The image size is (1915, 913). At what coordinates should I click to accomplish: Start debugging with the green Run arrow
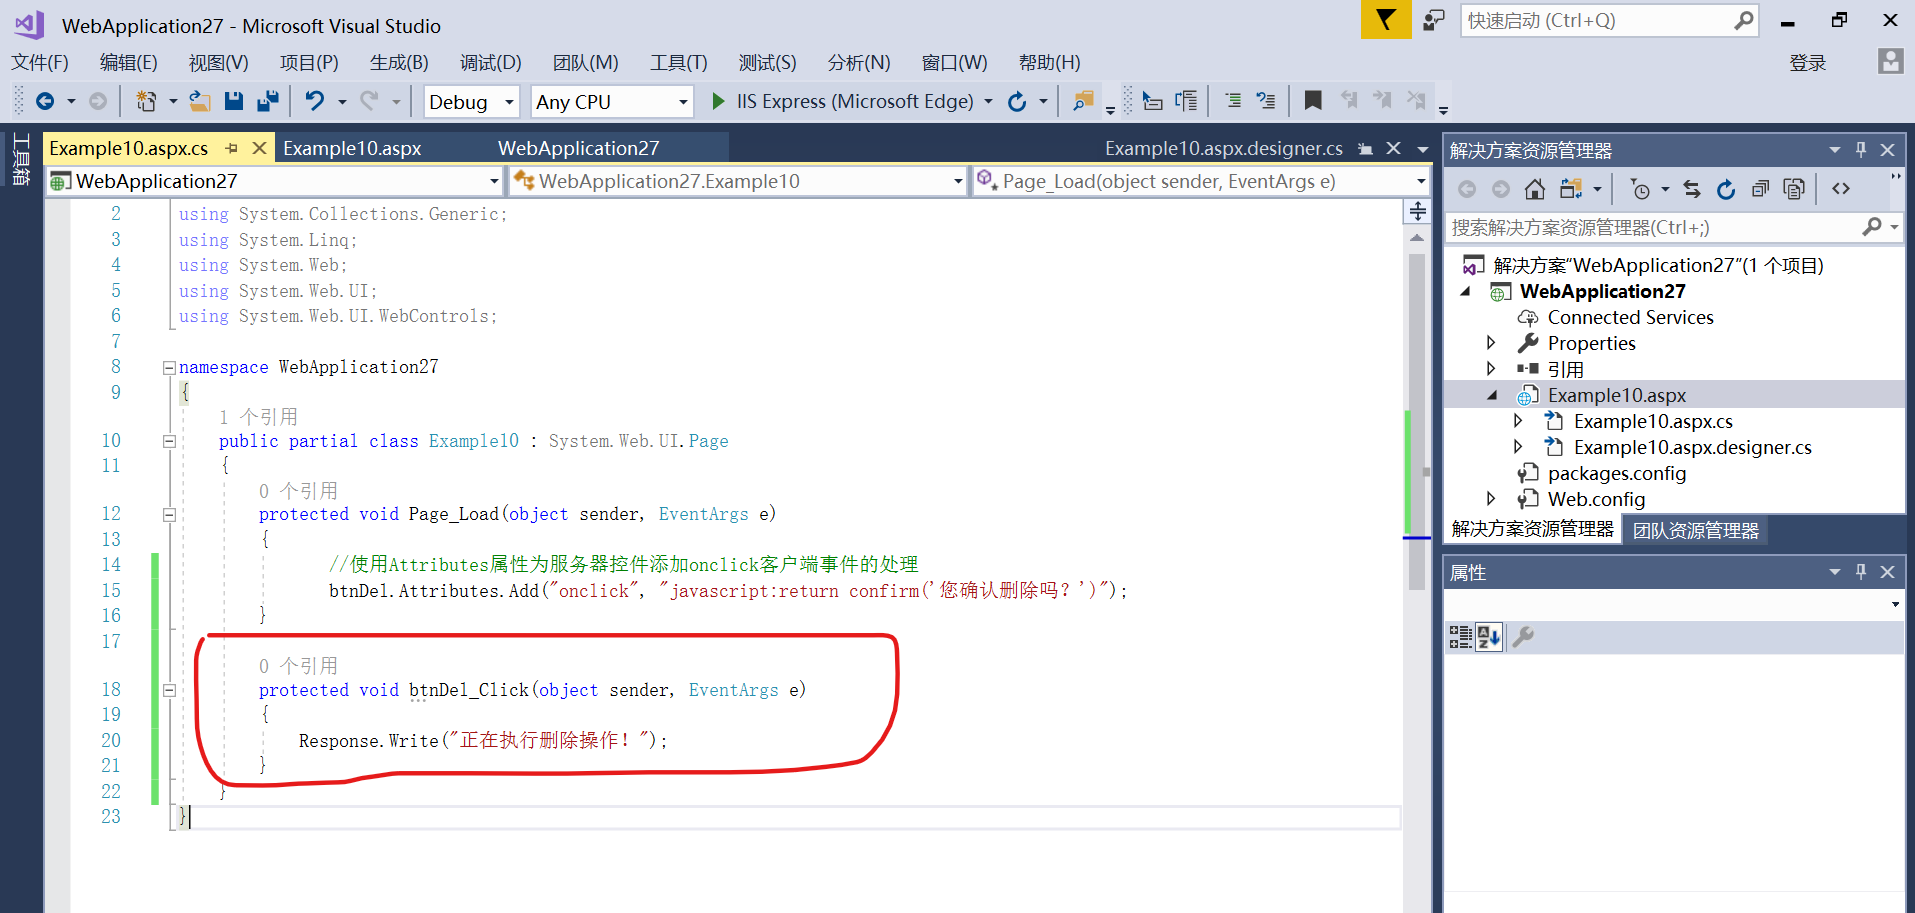(718, 101)
